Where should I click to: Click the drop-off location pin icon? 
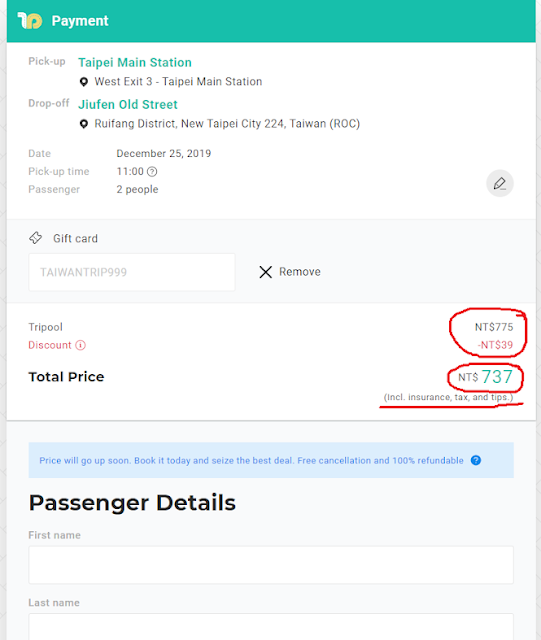tap(84, 124)
